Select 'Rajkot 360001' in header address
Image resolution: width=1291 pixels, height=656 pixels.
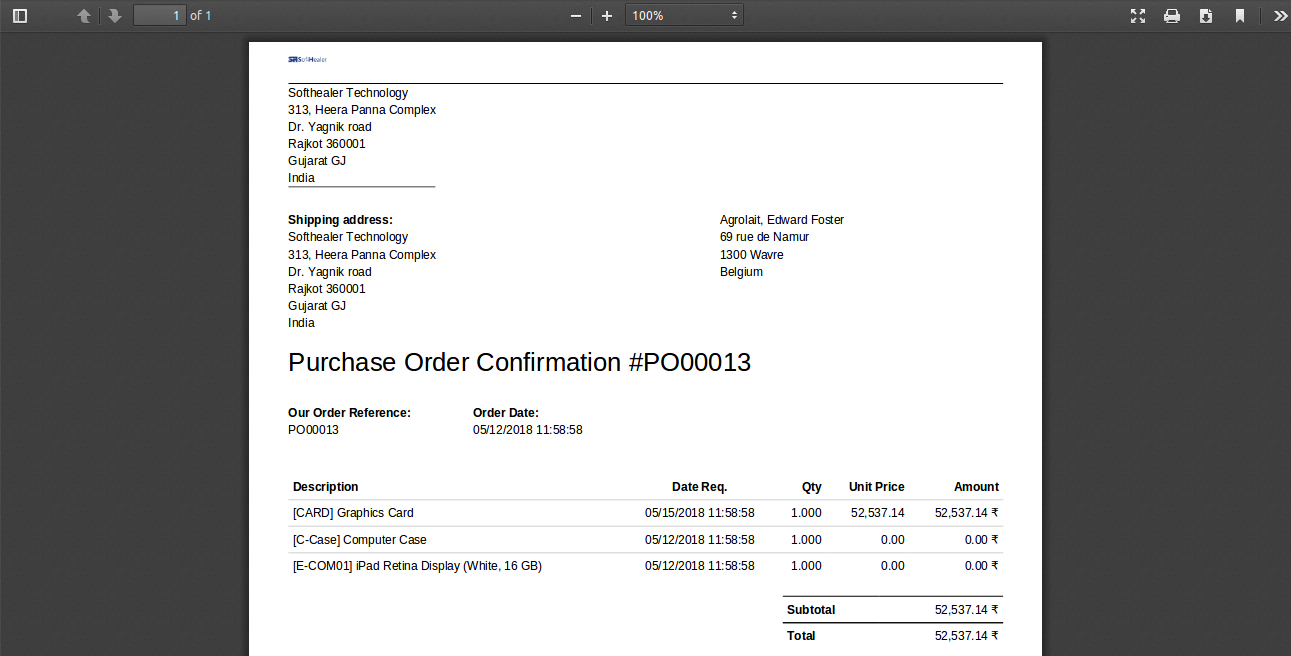(x=327, y=144)
